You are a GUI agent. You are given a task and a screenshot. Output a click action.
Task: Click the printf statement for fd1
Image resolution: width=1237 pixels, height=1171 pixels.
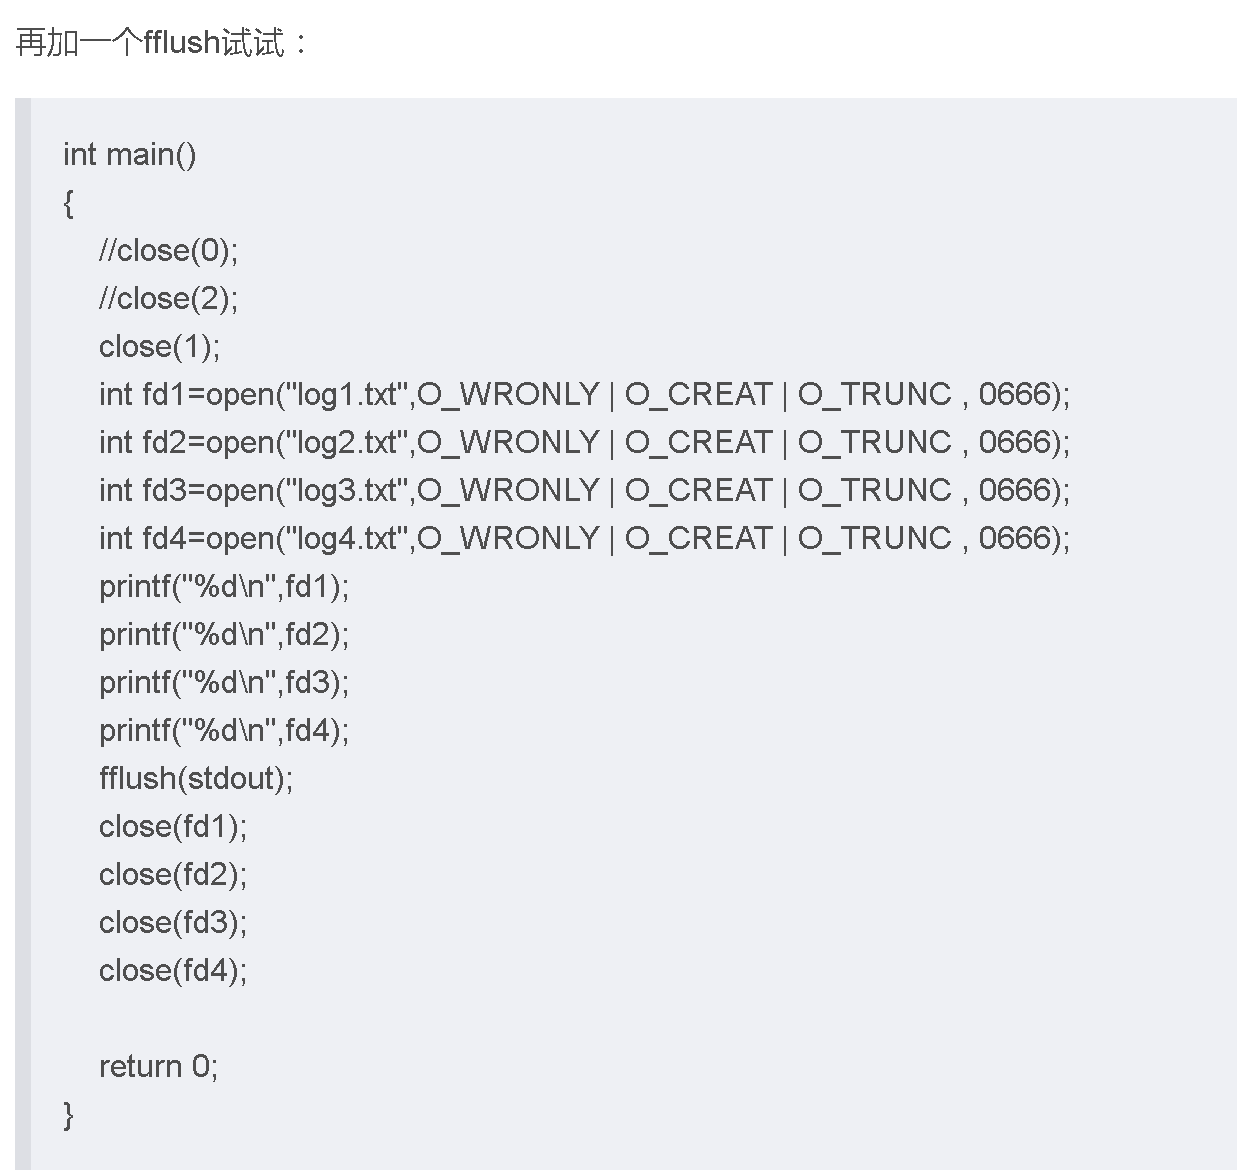tap(224, 586)
